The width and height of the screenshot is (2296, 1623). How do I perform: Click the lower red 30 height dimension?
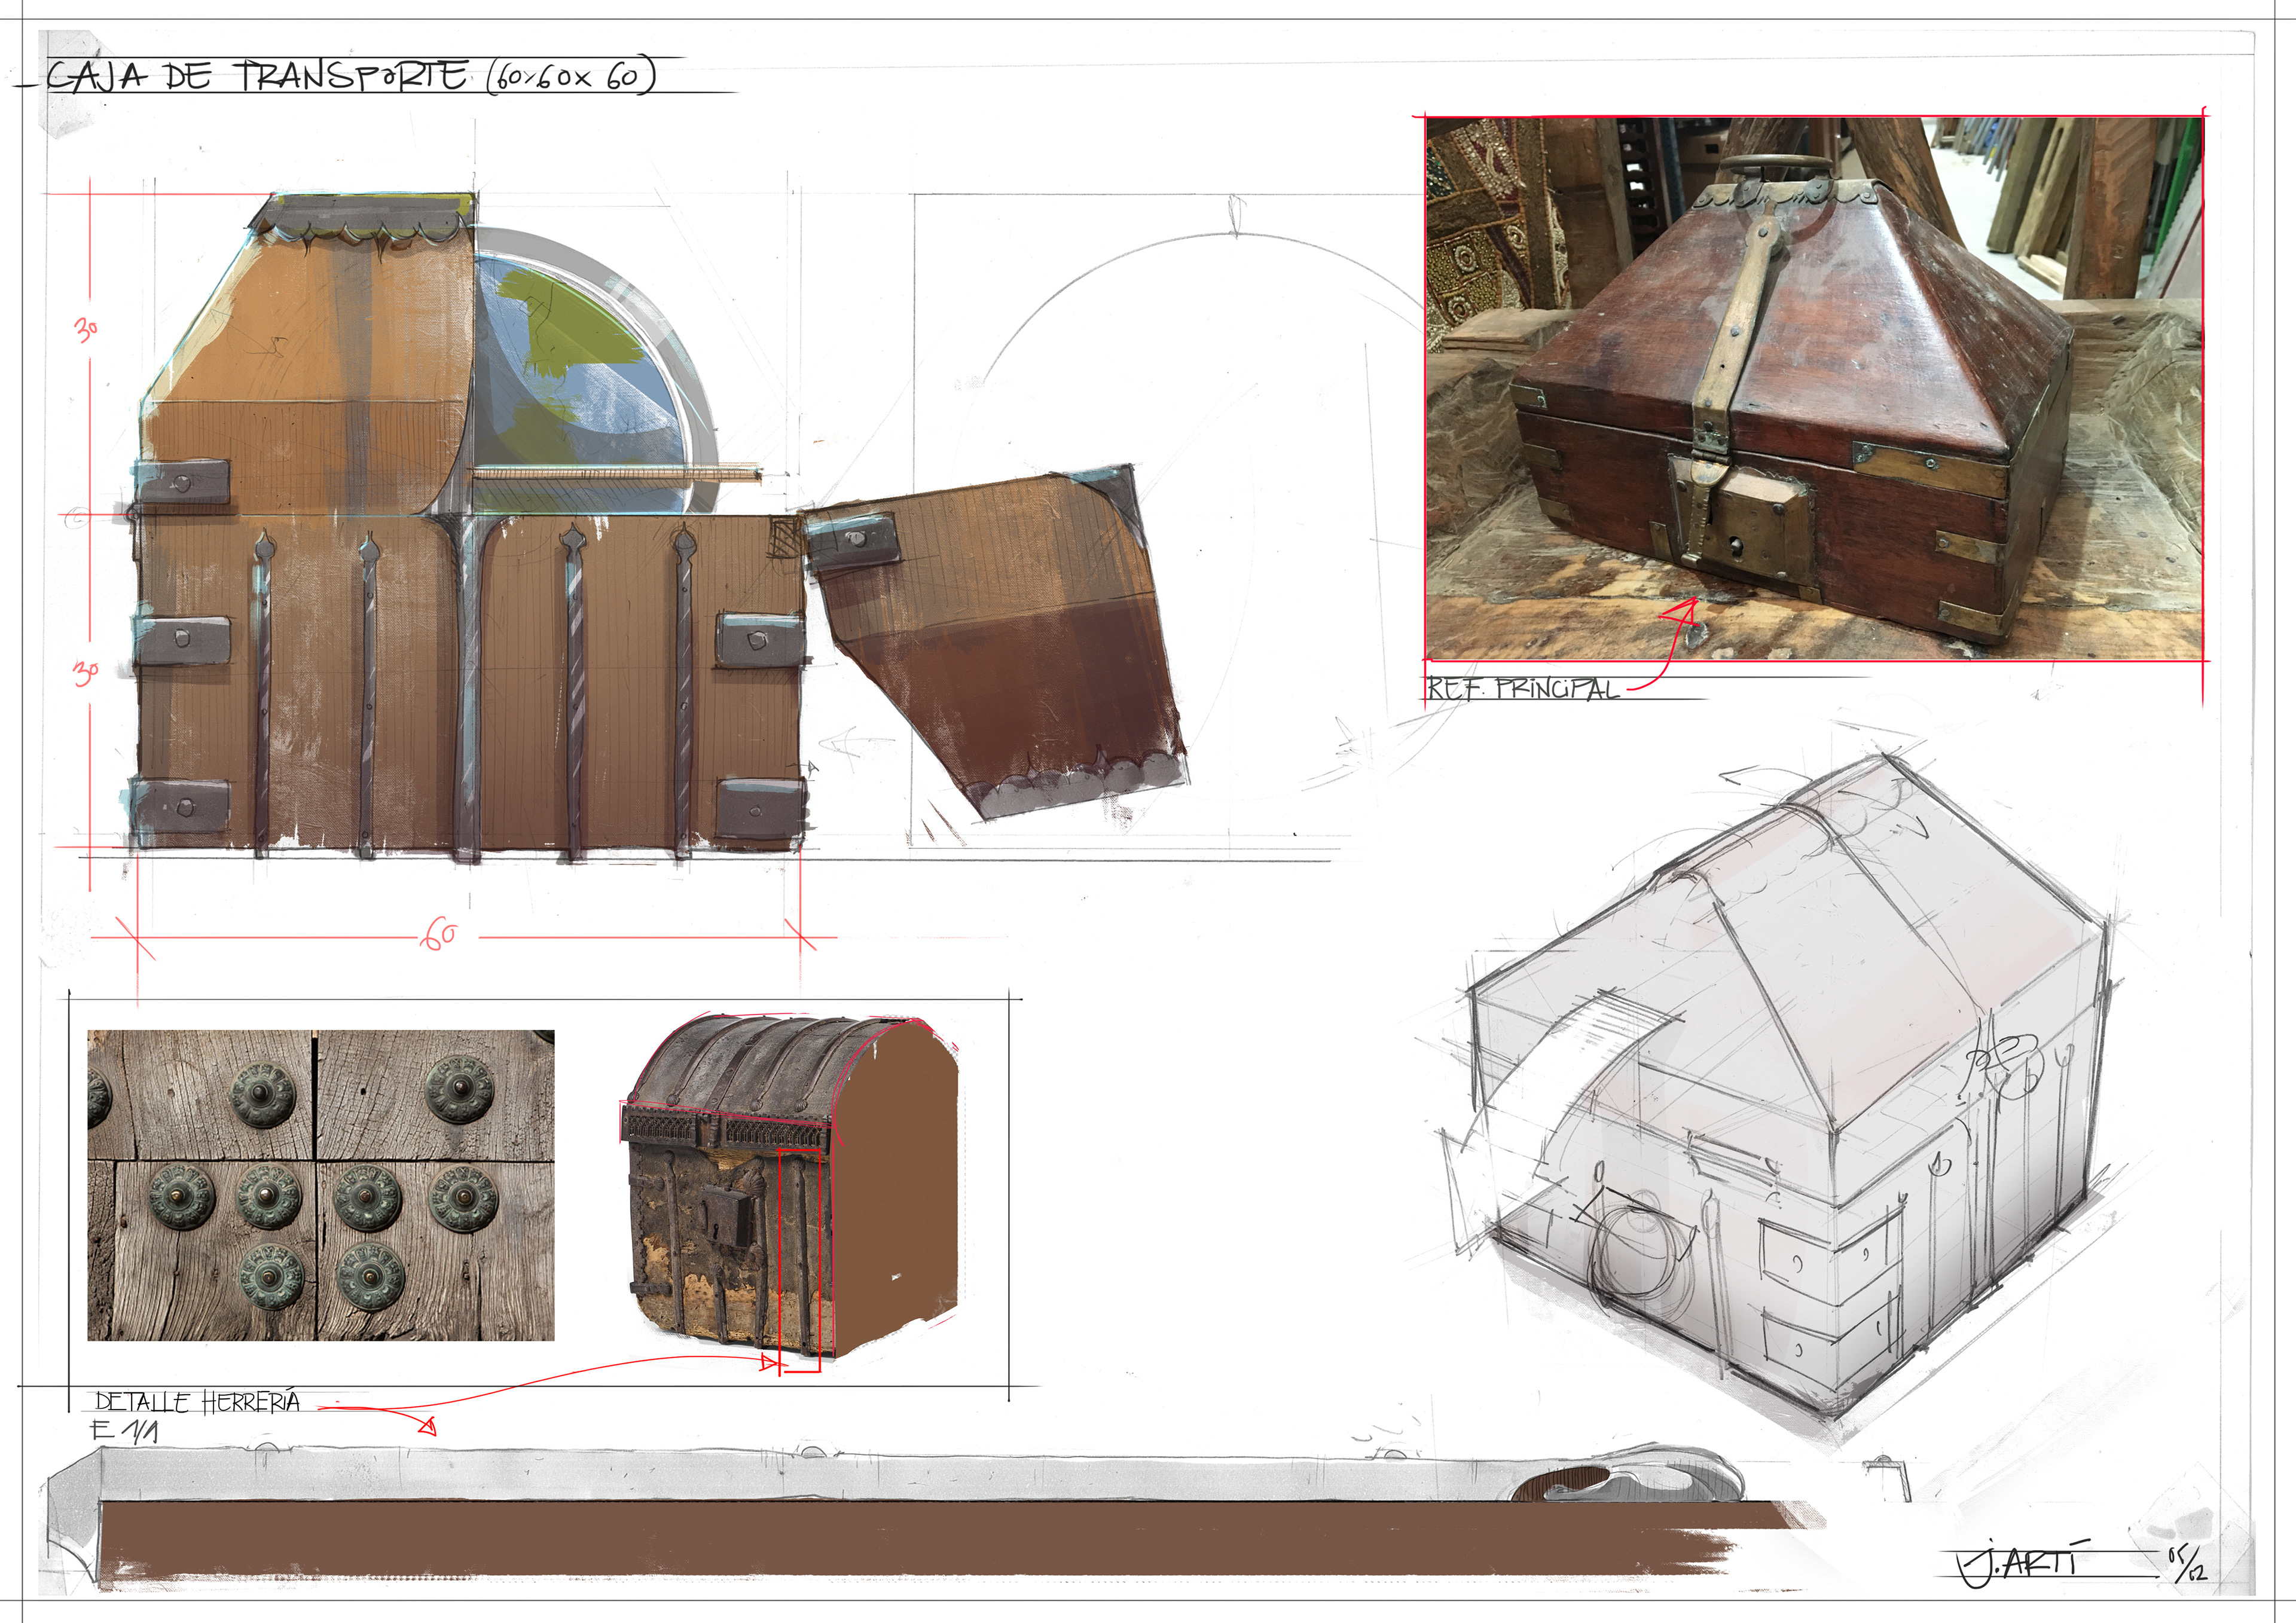(85, 673)
